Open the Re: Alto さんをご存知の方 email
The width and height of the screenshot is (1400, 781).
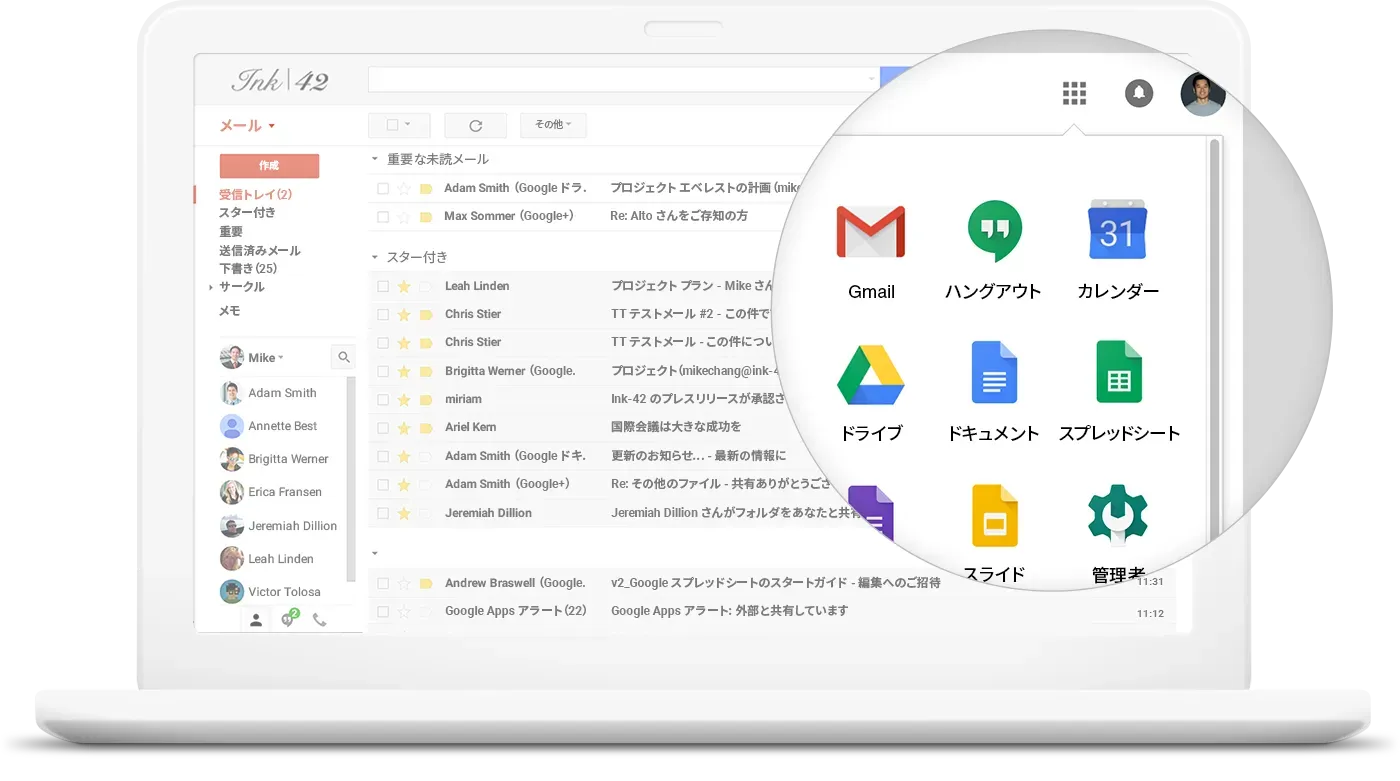tap(679, 216)
